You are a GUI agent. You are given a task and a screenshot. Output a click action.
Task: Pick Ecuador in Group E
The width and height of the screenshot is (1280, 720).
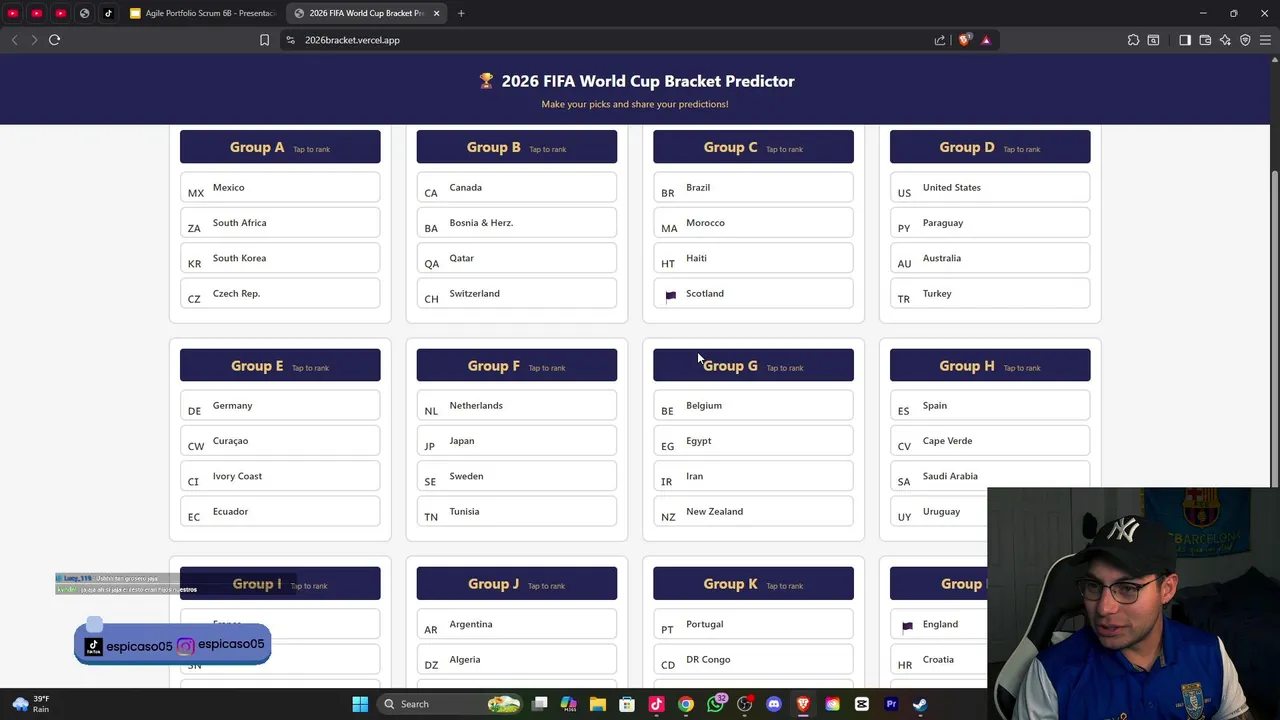pos(280,511)
